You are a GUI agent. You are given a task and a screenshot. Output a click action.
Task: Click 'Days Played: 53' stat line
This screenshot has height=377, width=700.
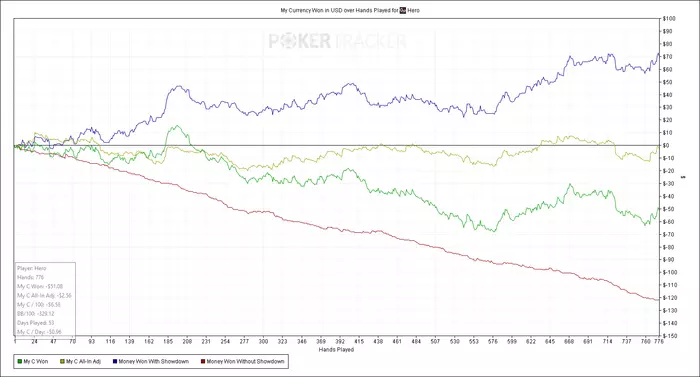35,323
